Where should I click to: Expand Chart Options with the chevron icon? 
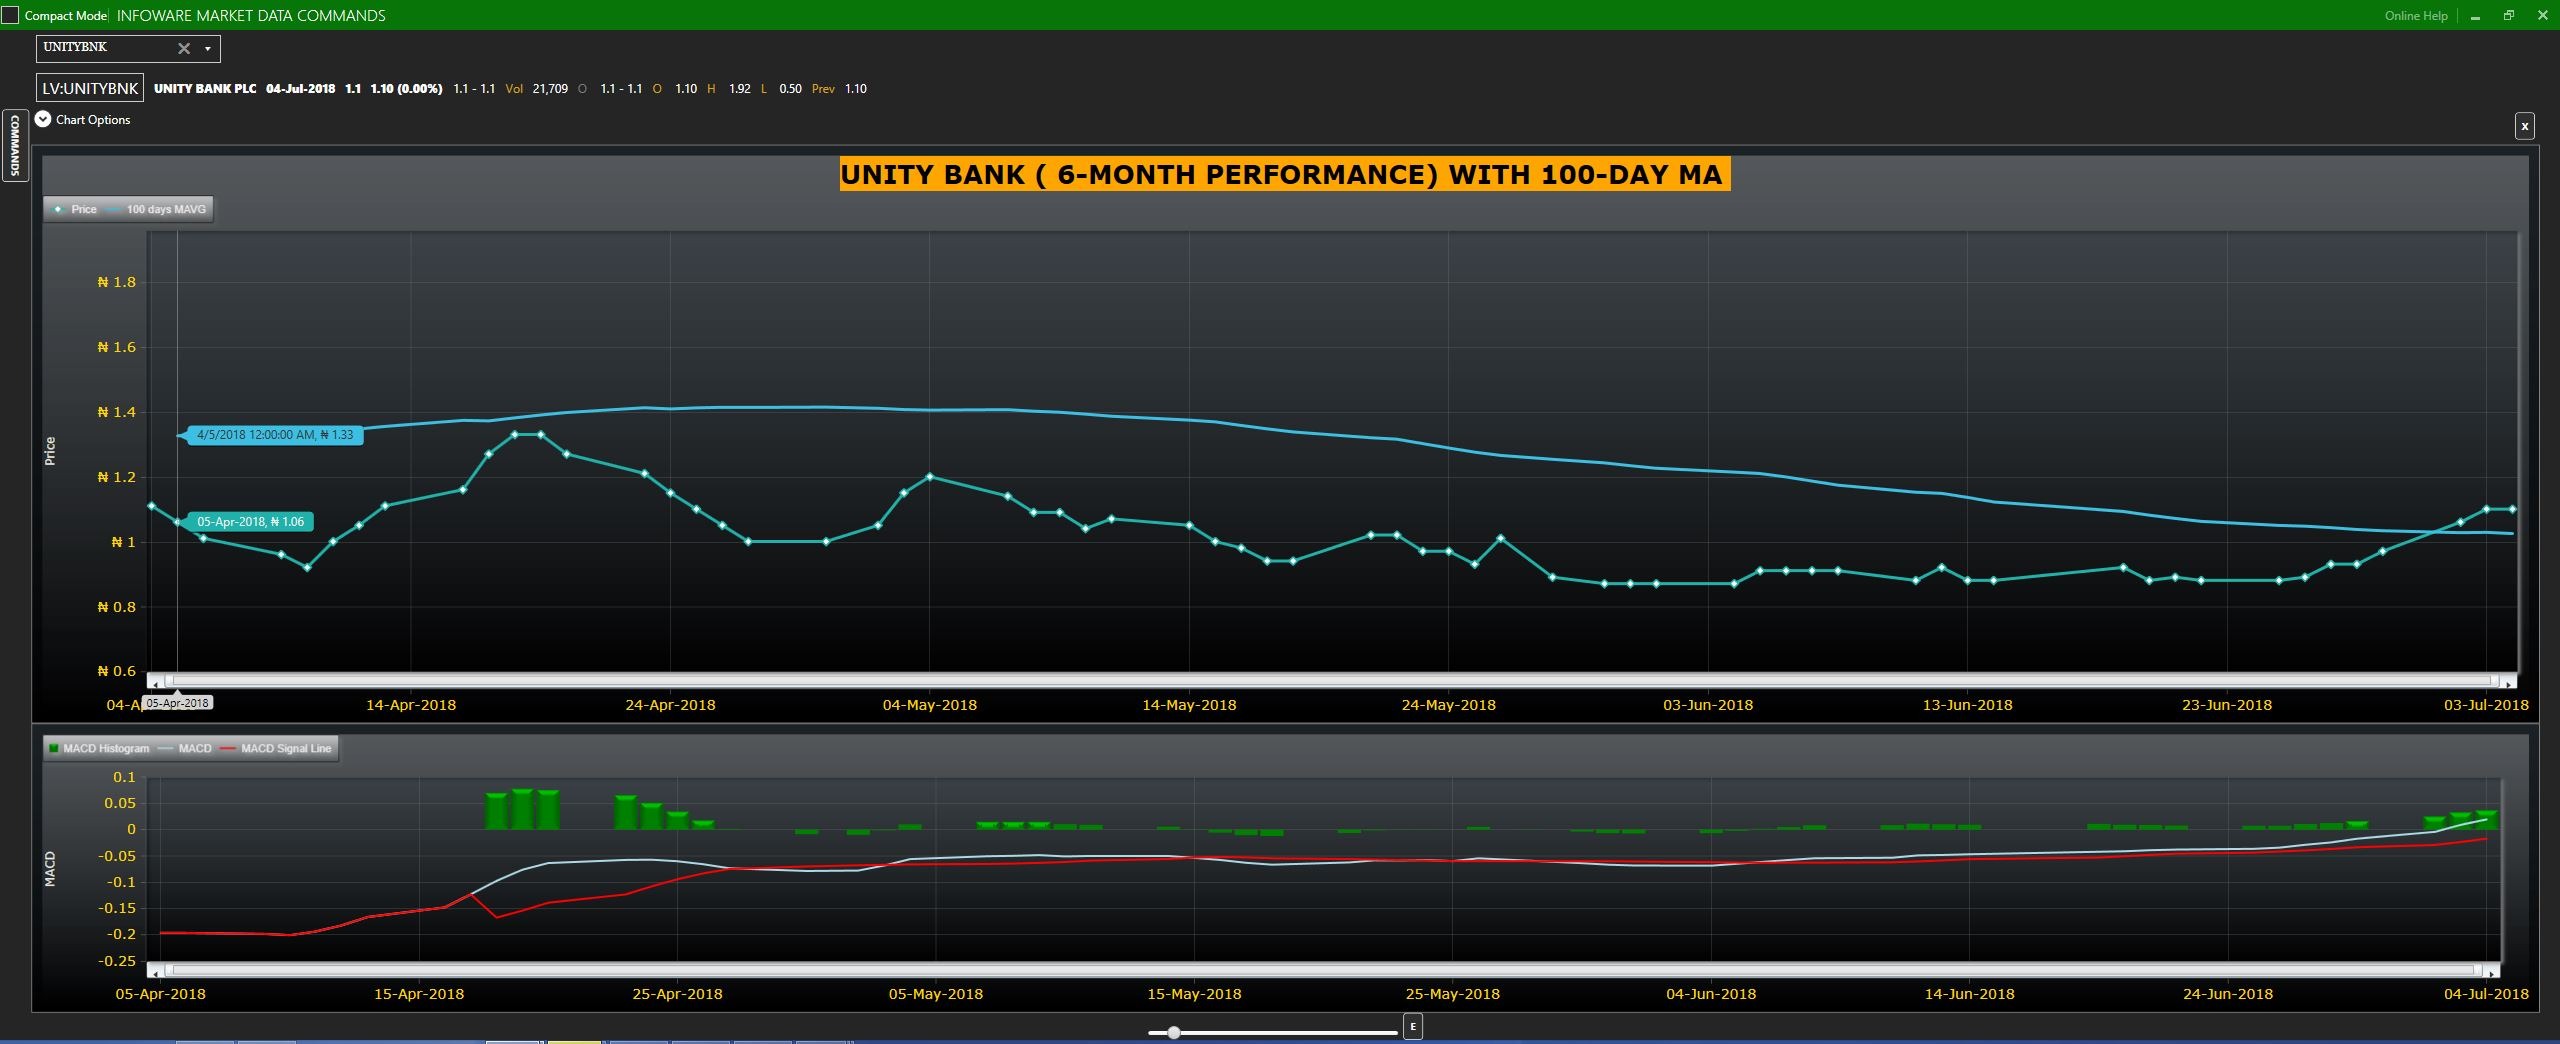pyautogui.click(x=43, y=119)
